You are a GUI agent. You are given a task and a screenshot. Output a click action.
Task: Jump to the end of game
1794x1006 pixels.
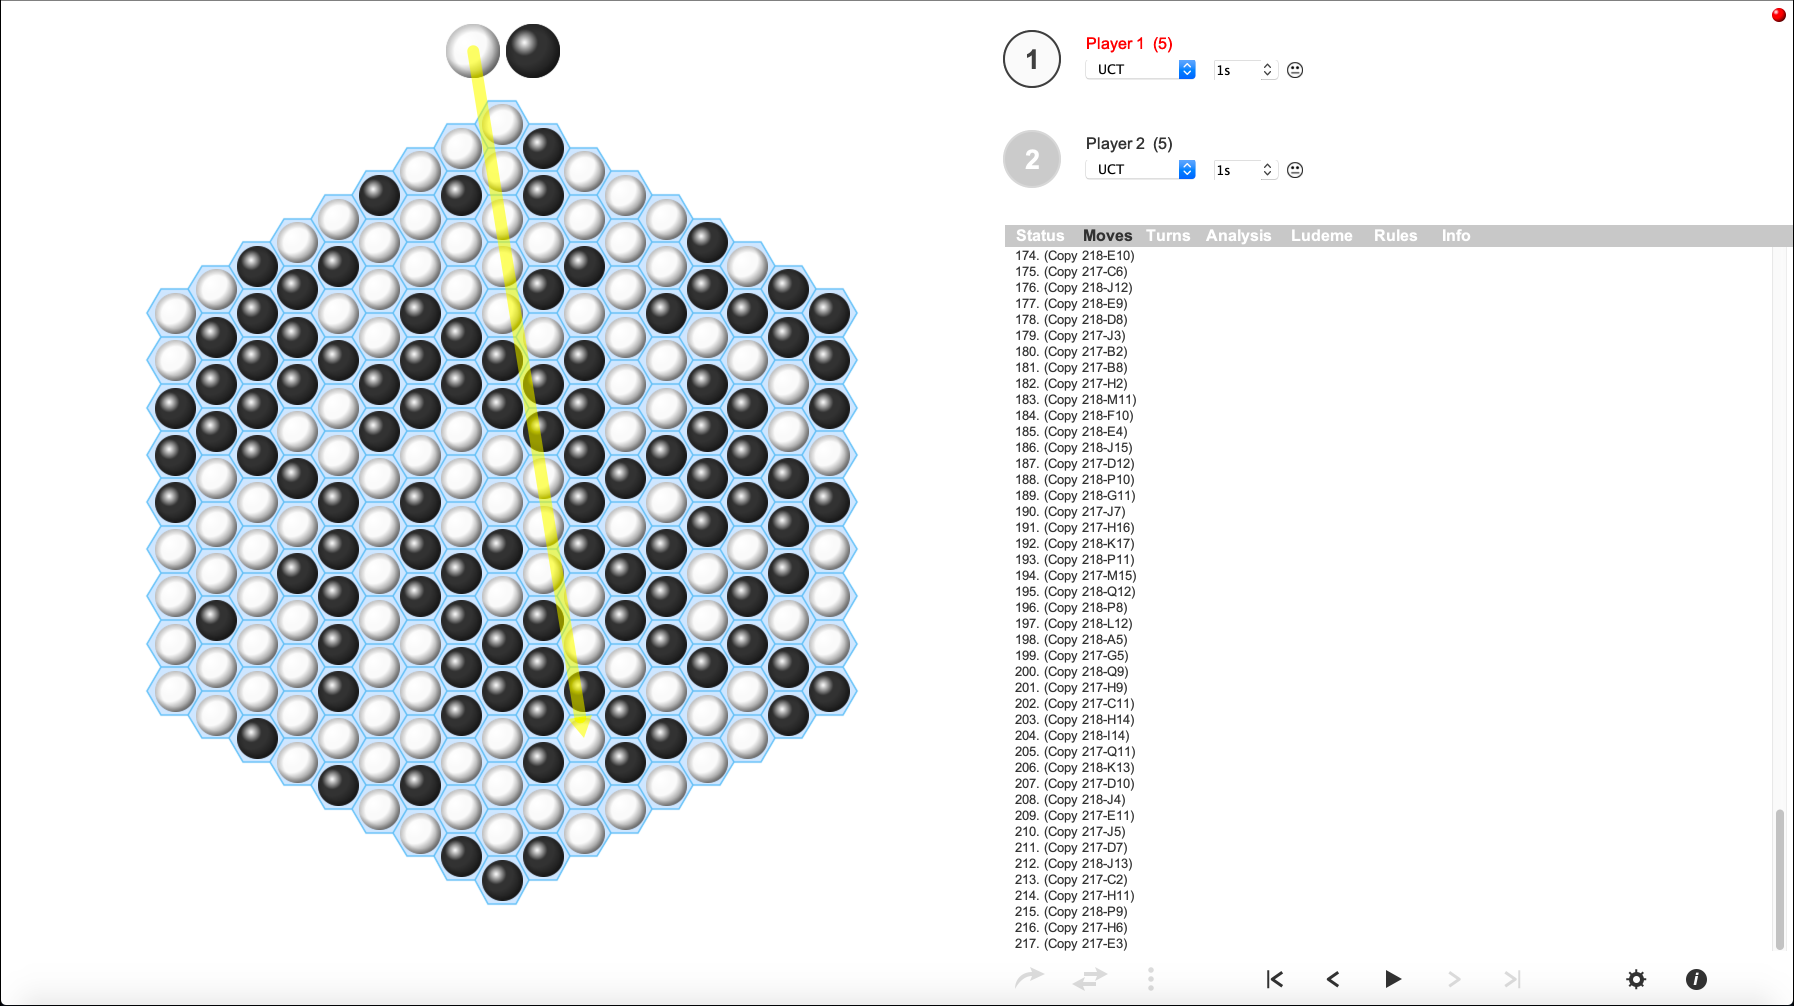point(1512,979)
